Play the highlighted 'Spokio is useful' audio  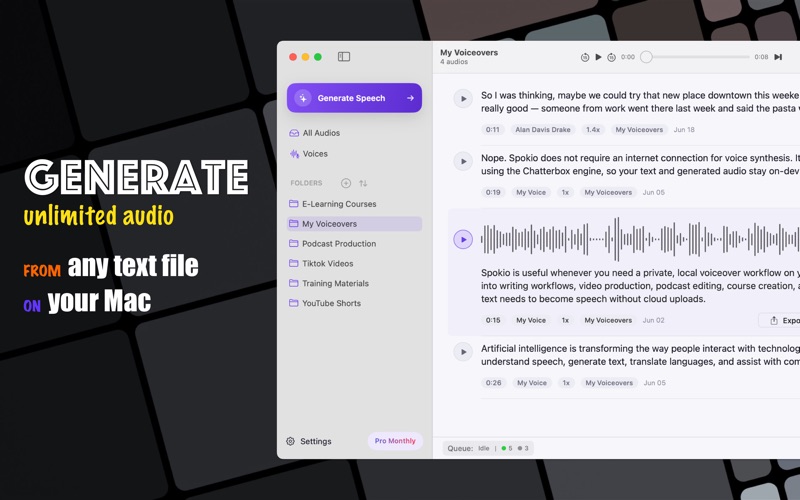click(x=463, y=239)
